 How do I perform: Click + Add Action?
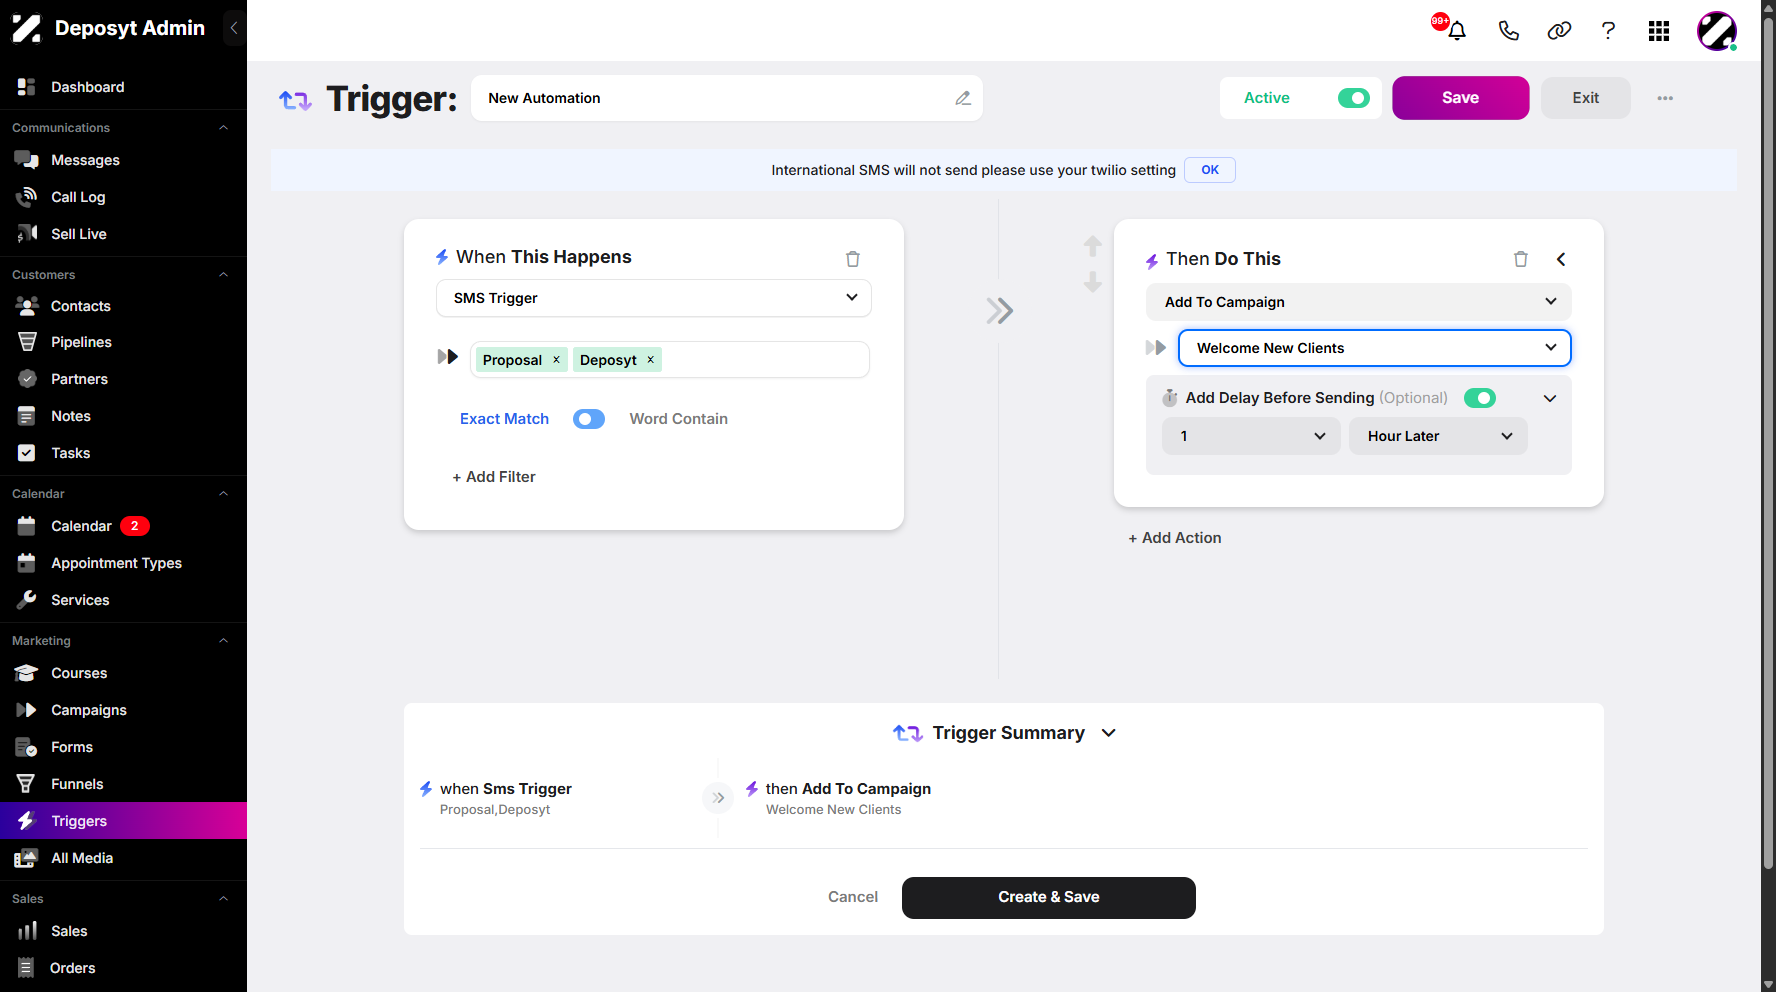coord(1175,538)
